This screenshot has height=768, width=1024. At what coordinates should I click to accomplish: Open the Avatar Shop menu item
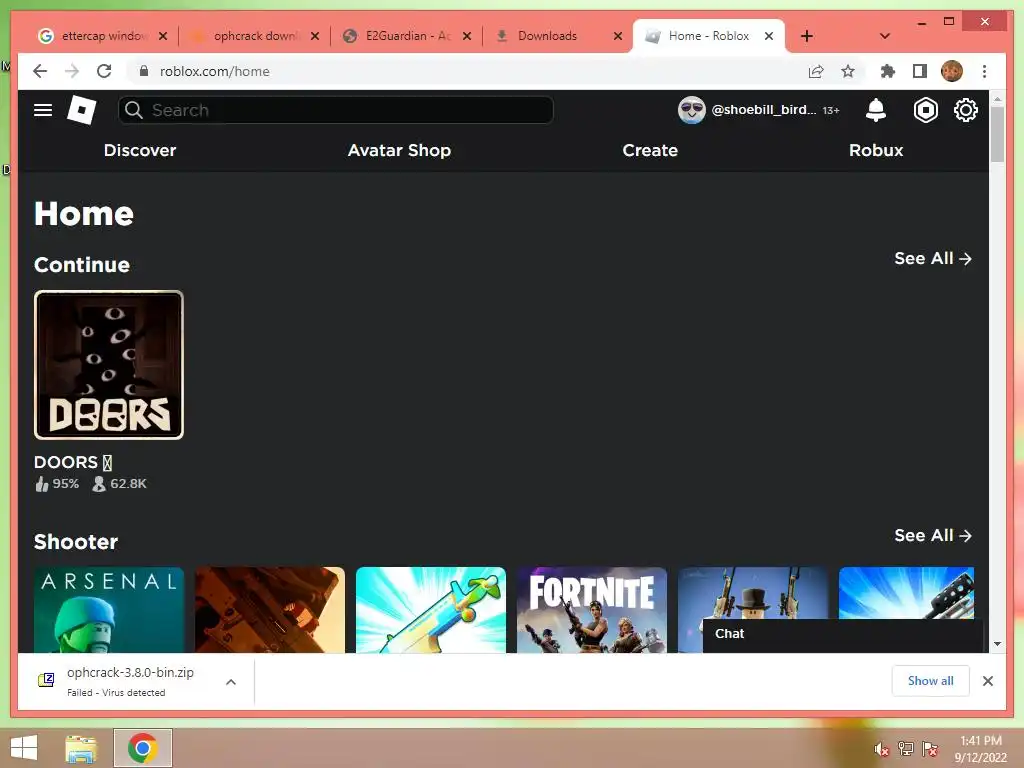click(x=399, y=150)
